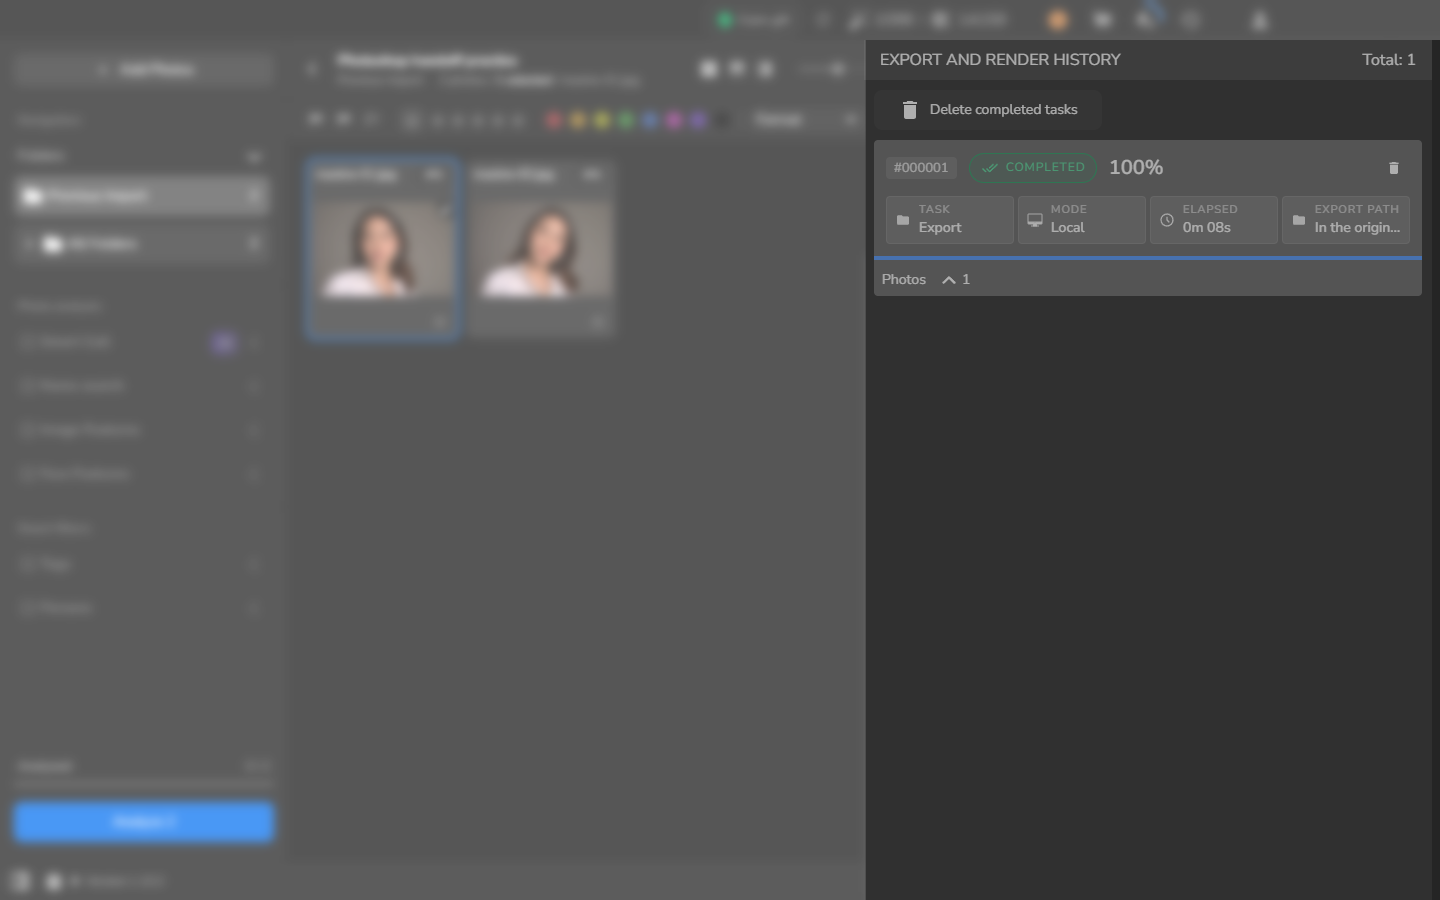Click the 100% progress value
Image resolution: width=1440 pixels, height=900 pixels.
1136,168
